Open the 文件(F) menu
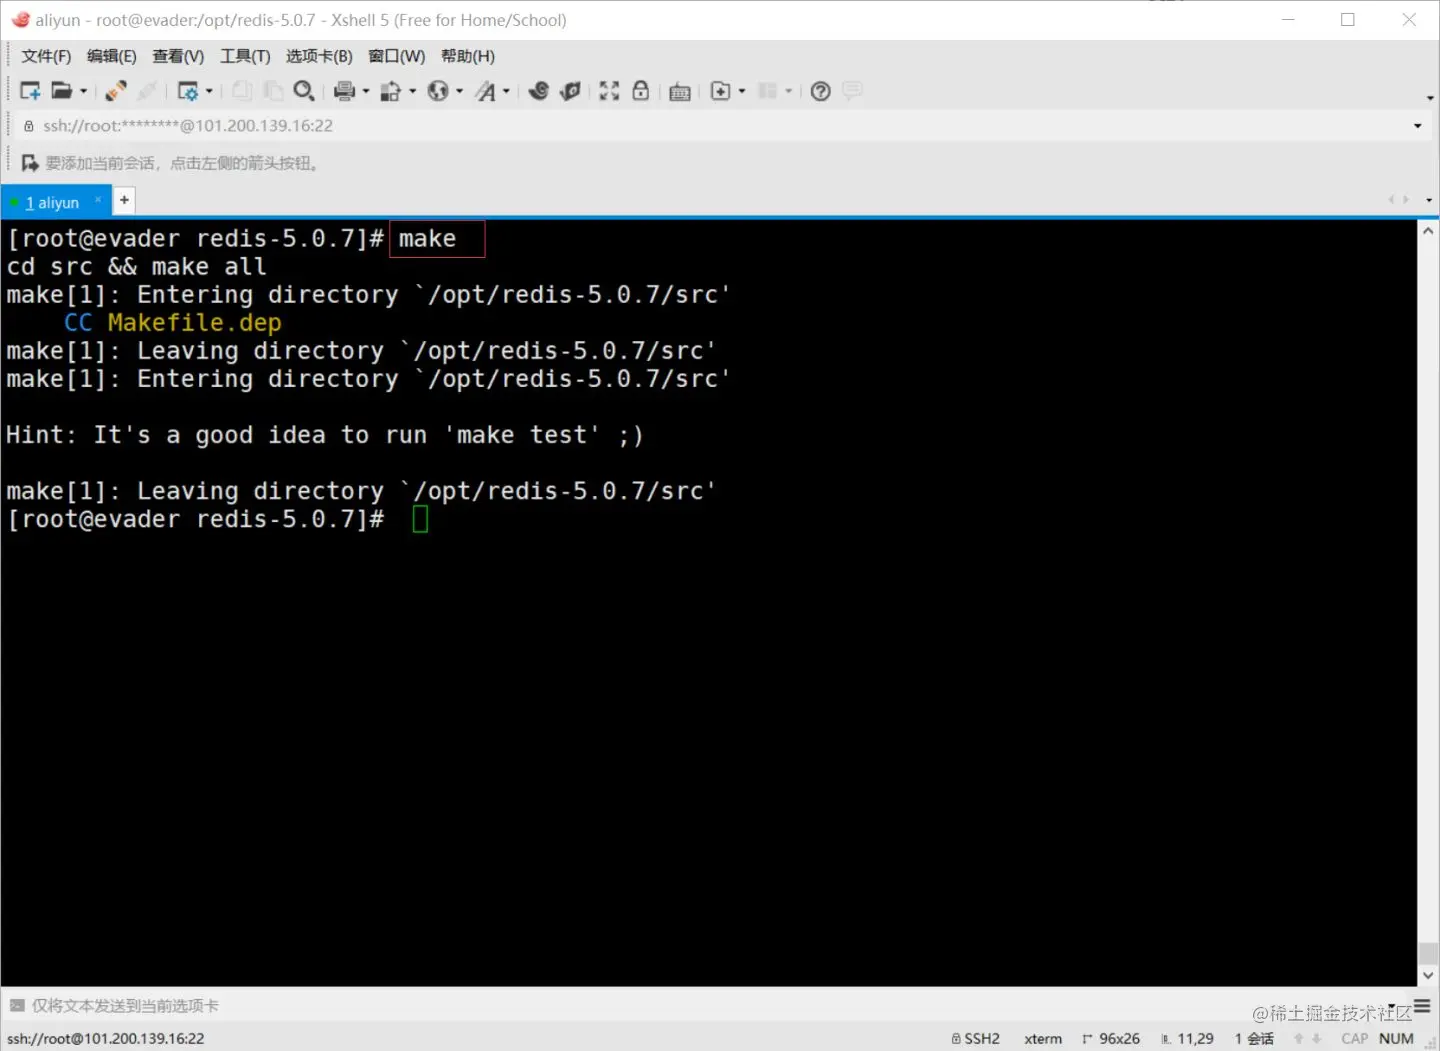 coord(46,56)
